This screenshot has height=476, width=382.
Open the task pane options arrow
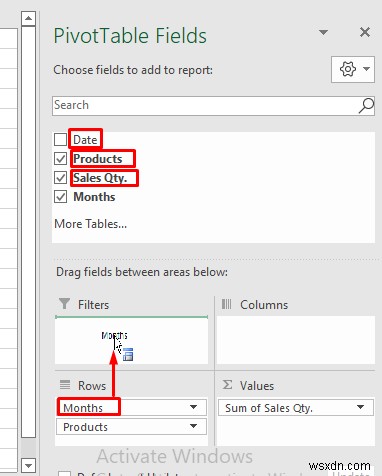(x=323, y=32)
